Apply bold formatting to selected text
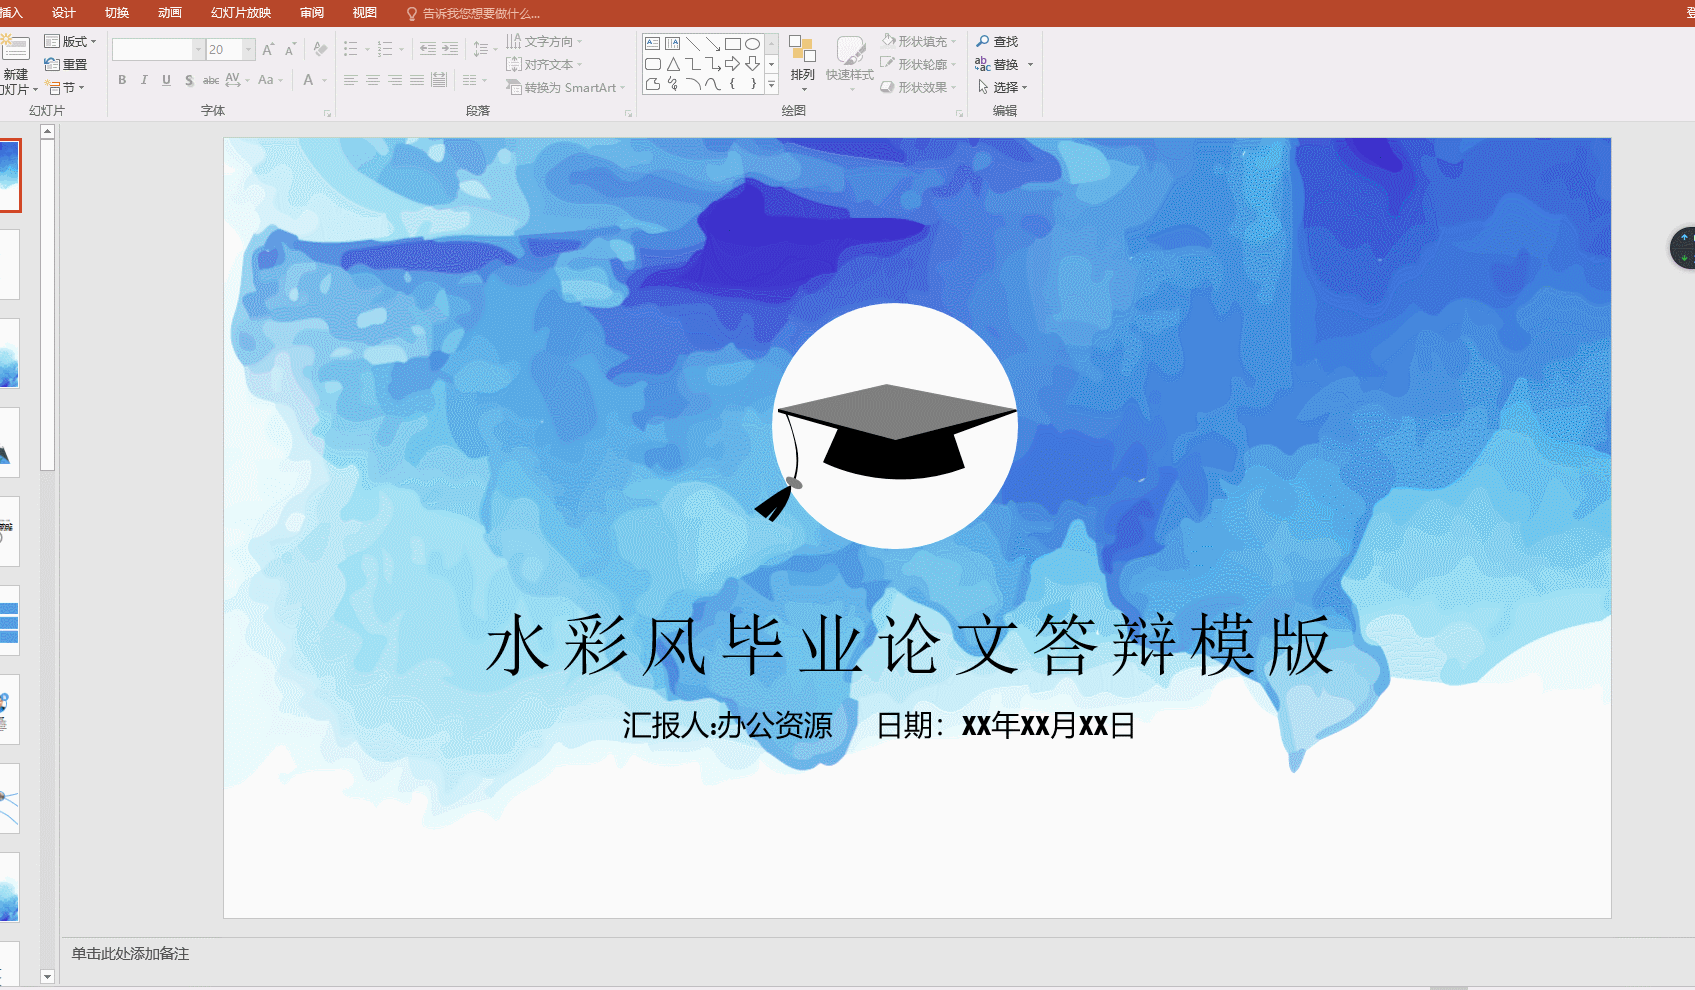 pos(122,81)
